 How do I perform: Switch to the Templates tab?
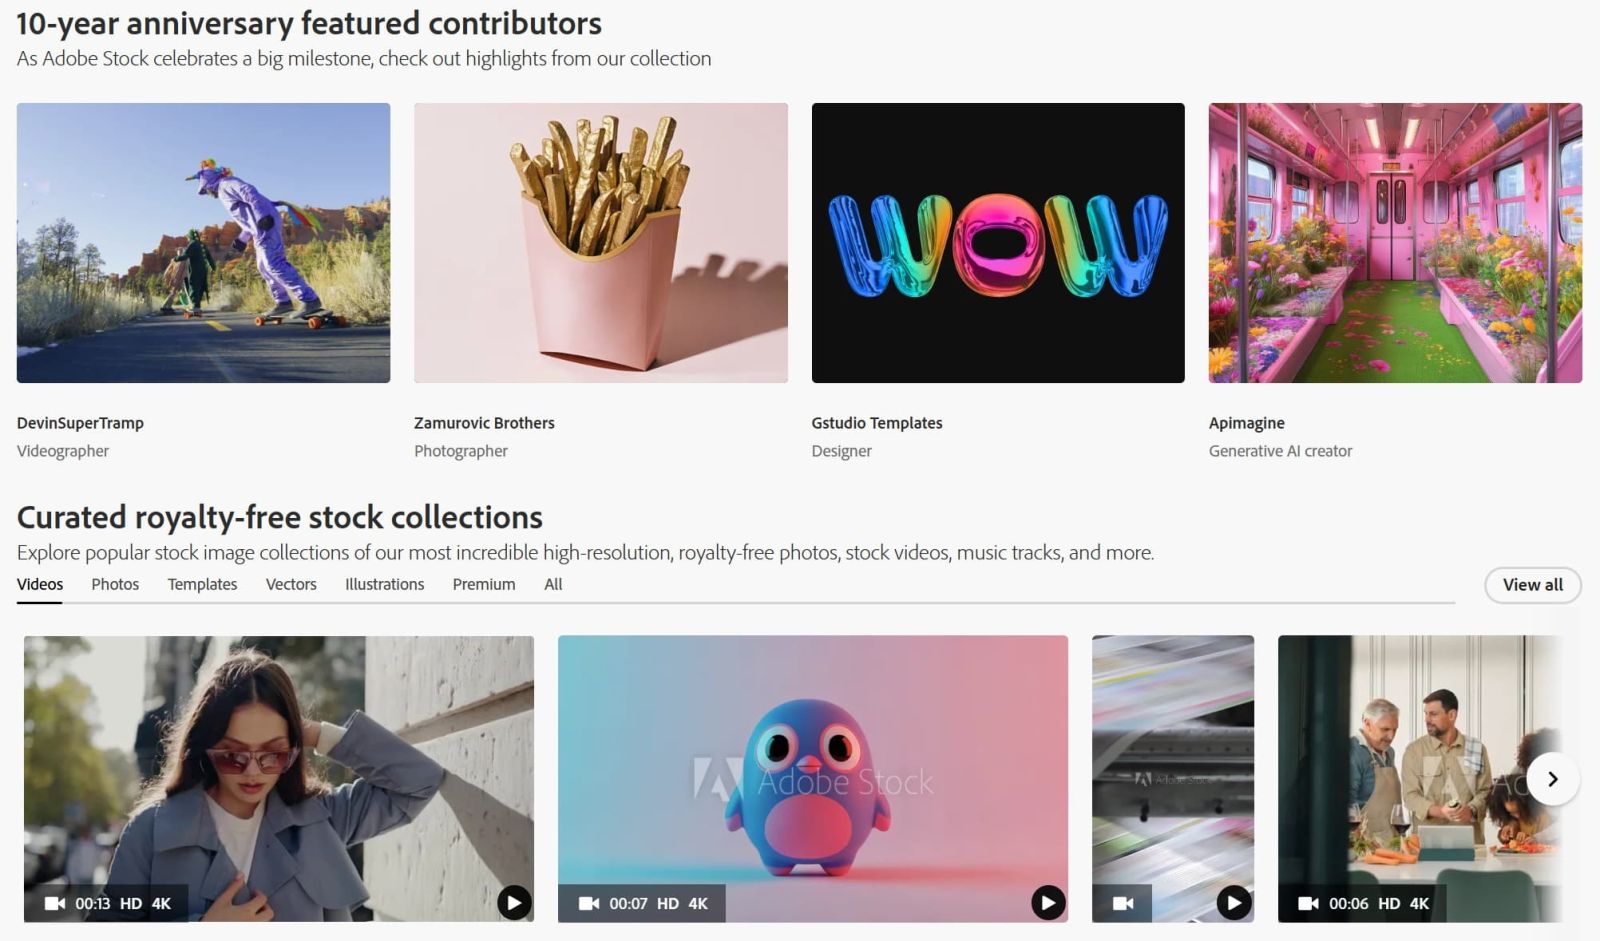click(x=202, y=584)
